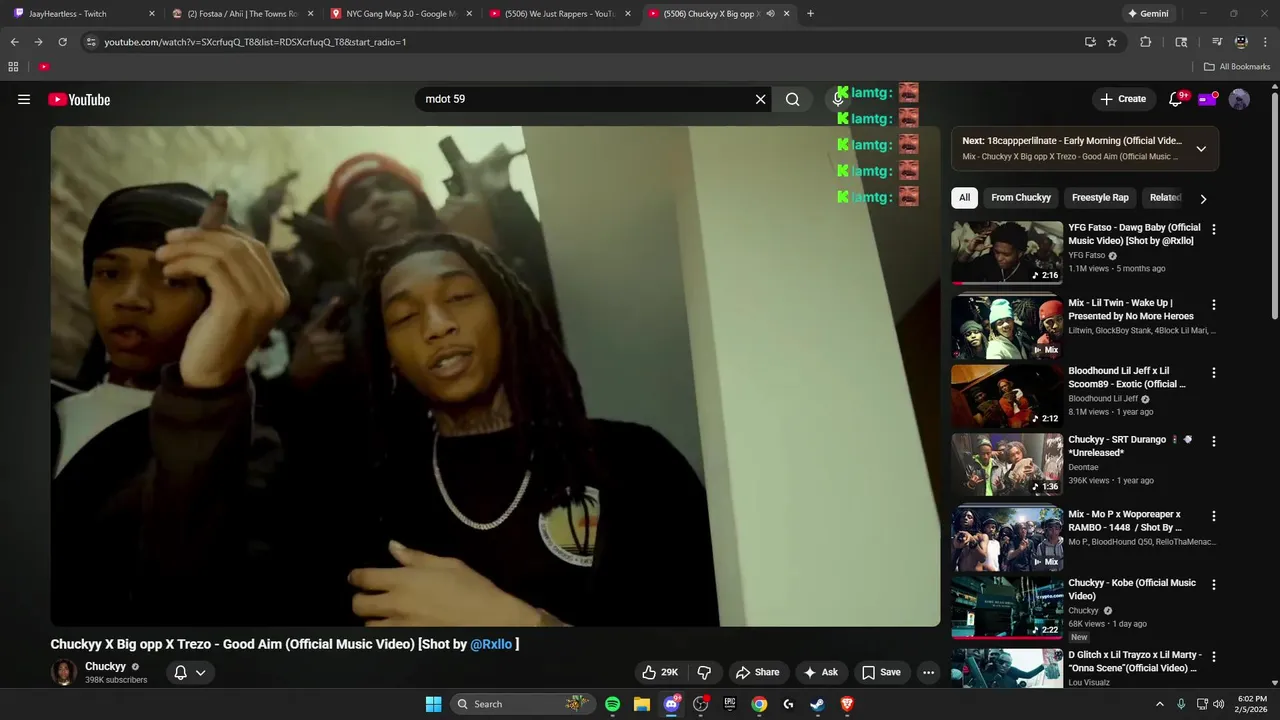Switch to NYC Gang Map 3.0 tab
Viewport: 1280px width, 720px height.
tap(400, 14)
